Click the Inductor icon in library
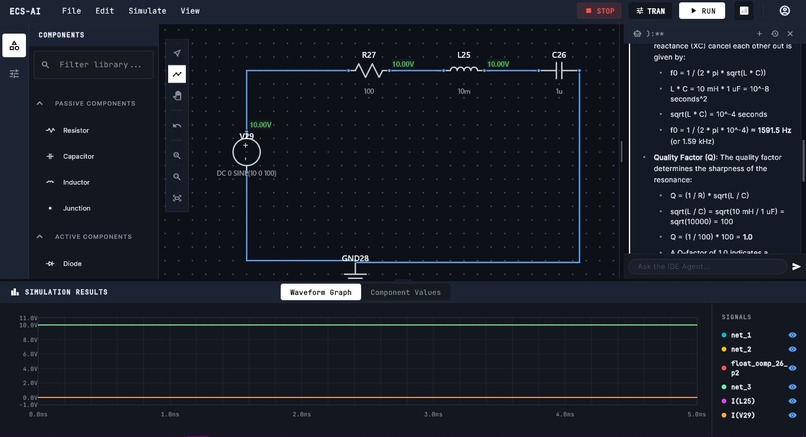Screen dimensions: 806x437 click(x=50, y=182)
